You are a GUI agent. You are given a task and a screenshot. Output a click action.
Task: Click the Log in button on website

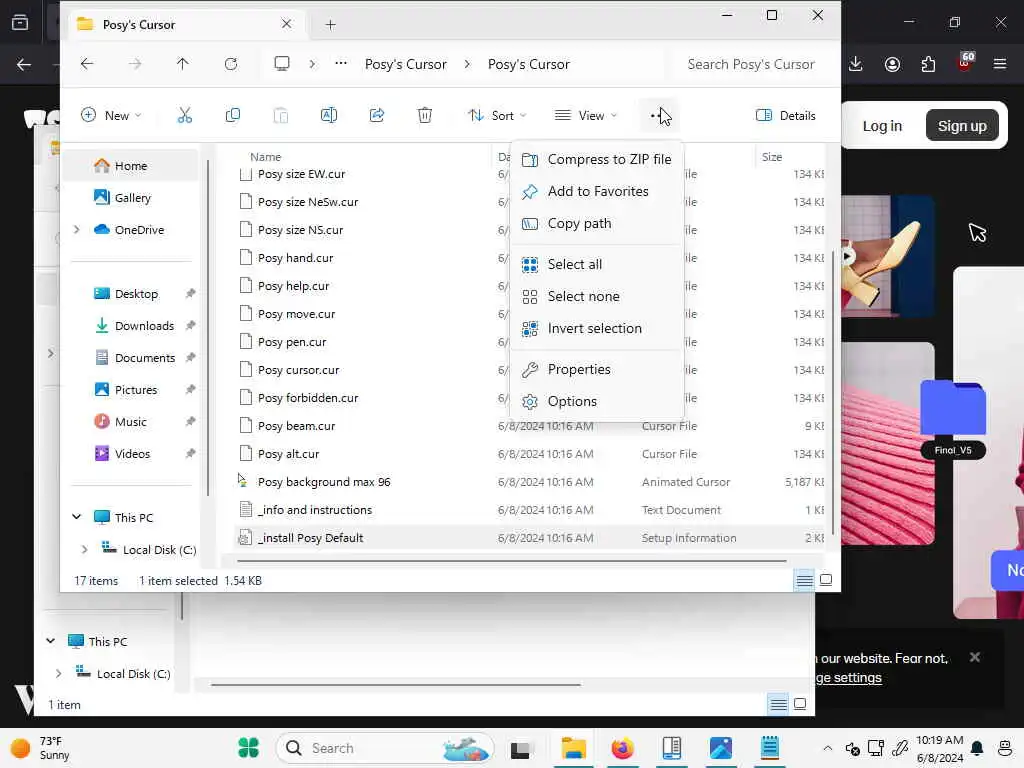[x=882, y=126]
